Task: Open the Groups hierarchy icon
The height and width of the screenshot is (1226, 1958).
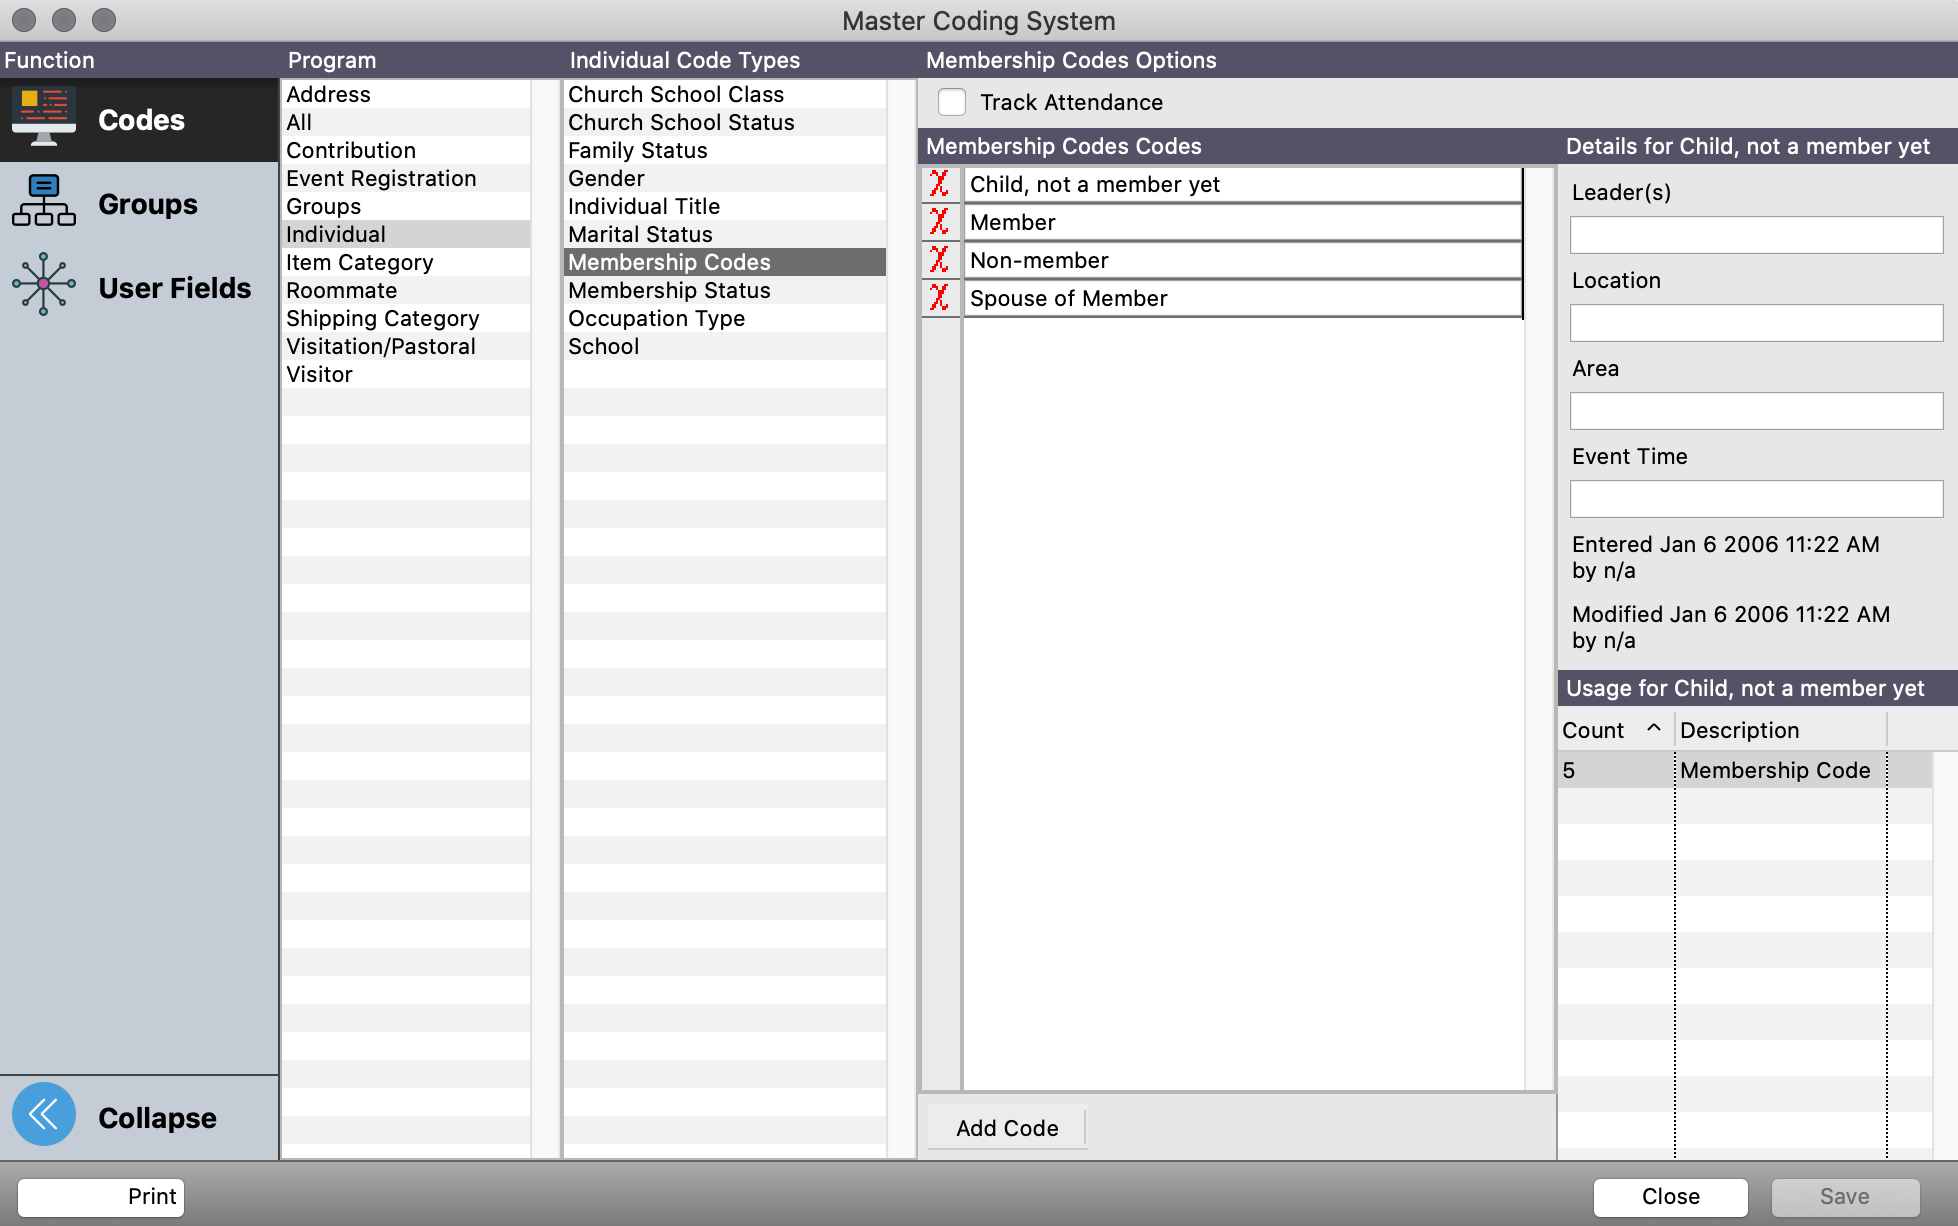Action: pyautogui.click(x=44, y=202)
